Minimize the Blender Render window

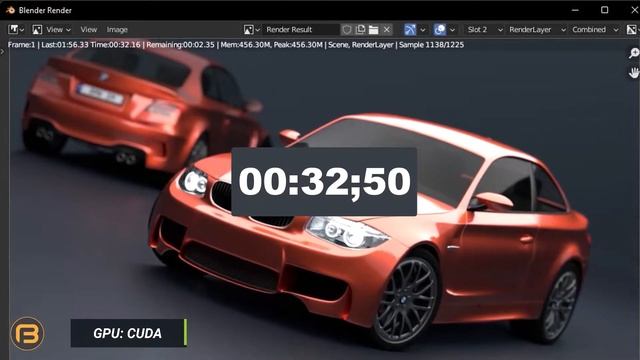click(575, 10)
